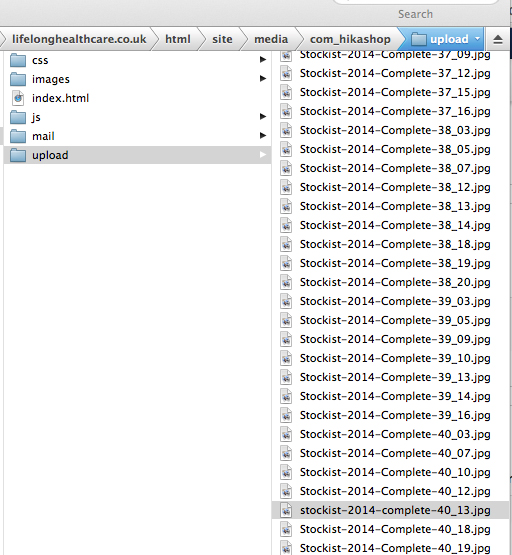This screenshot has width=512, height=555.
Task: Click the eject icon in path bar
Action: coord(498,39)
